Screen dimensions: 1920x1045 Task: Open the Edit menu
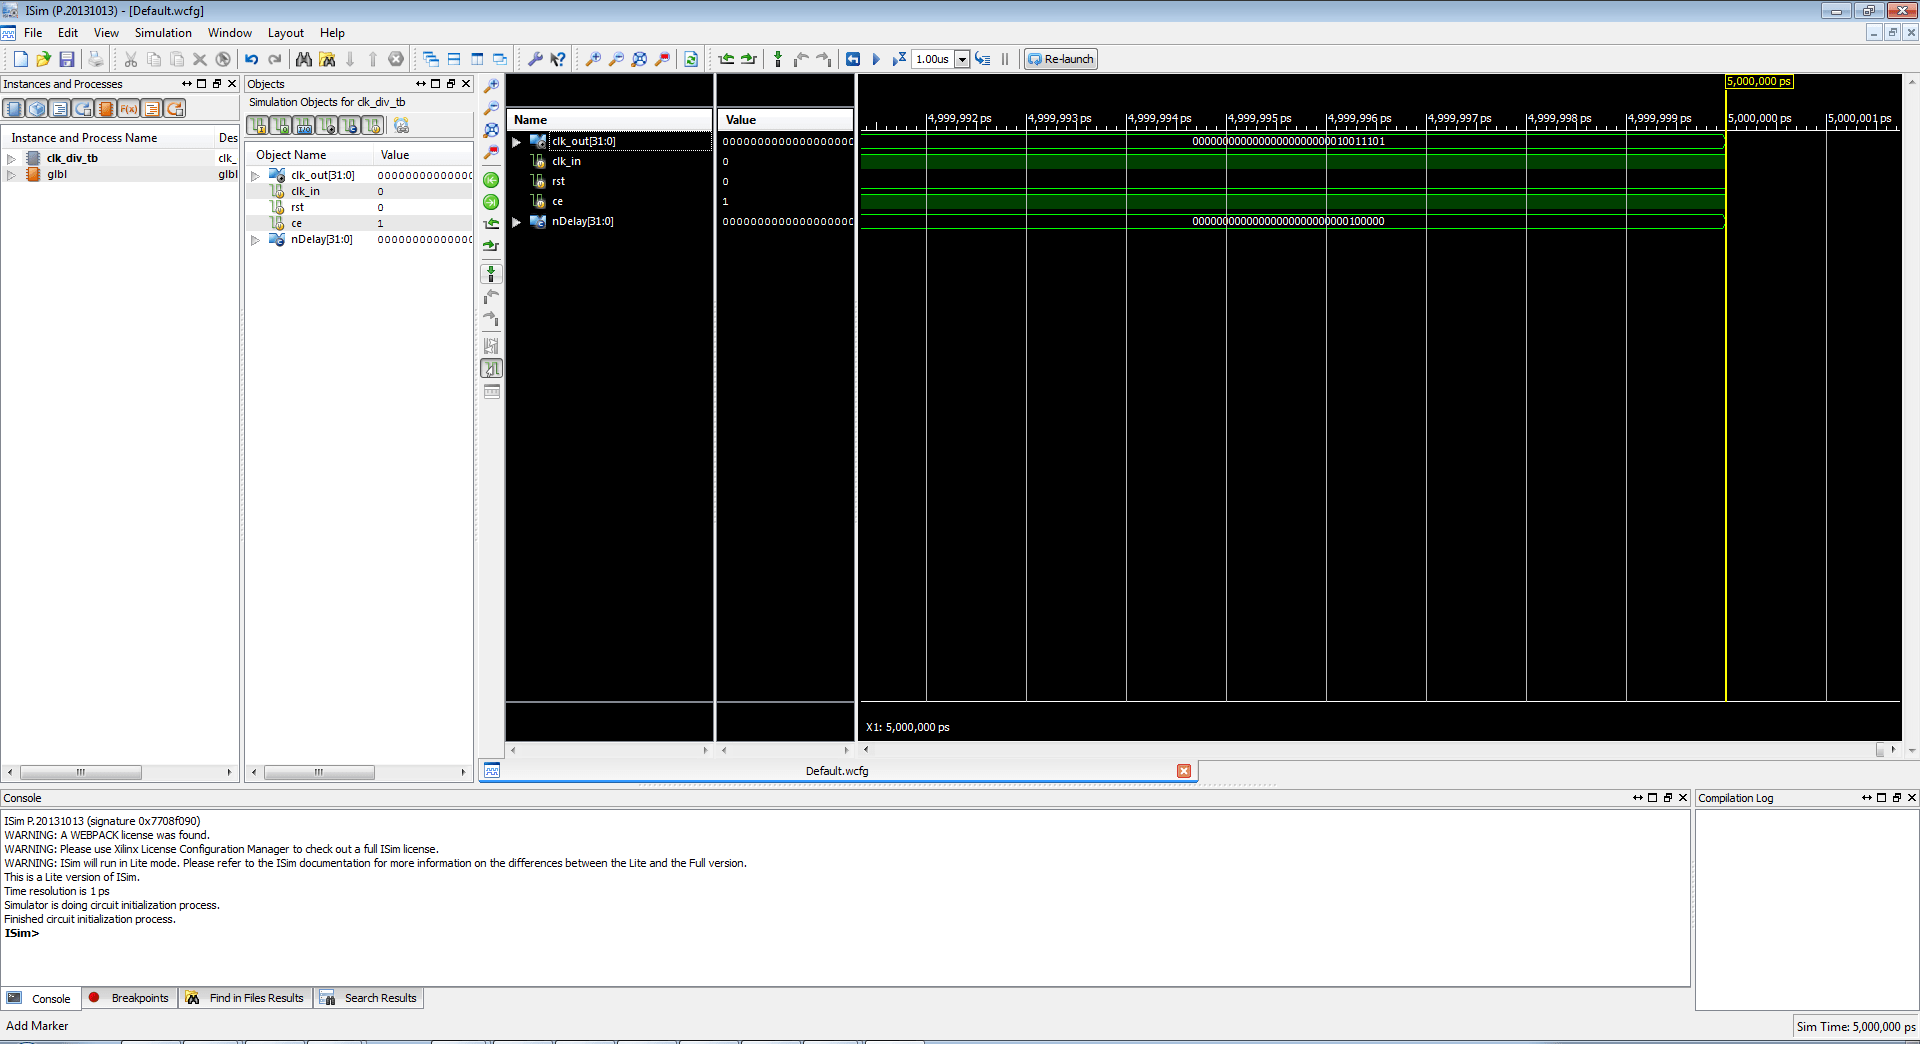click(68, 33)
